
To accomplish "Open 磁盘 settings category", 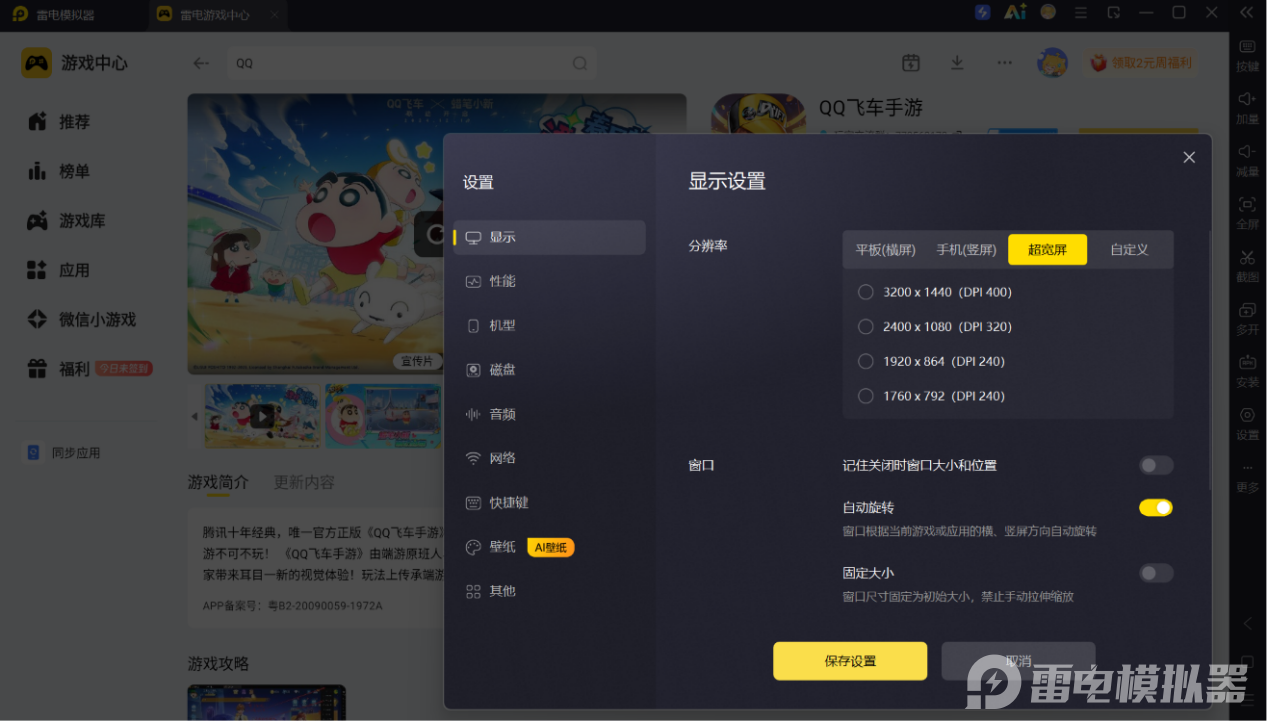I will coord(549,370).
